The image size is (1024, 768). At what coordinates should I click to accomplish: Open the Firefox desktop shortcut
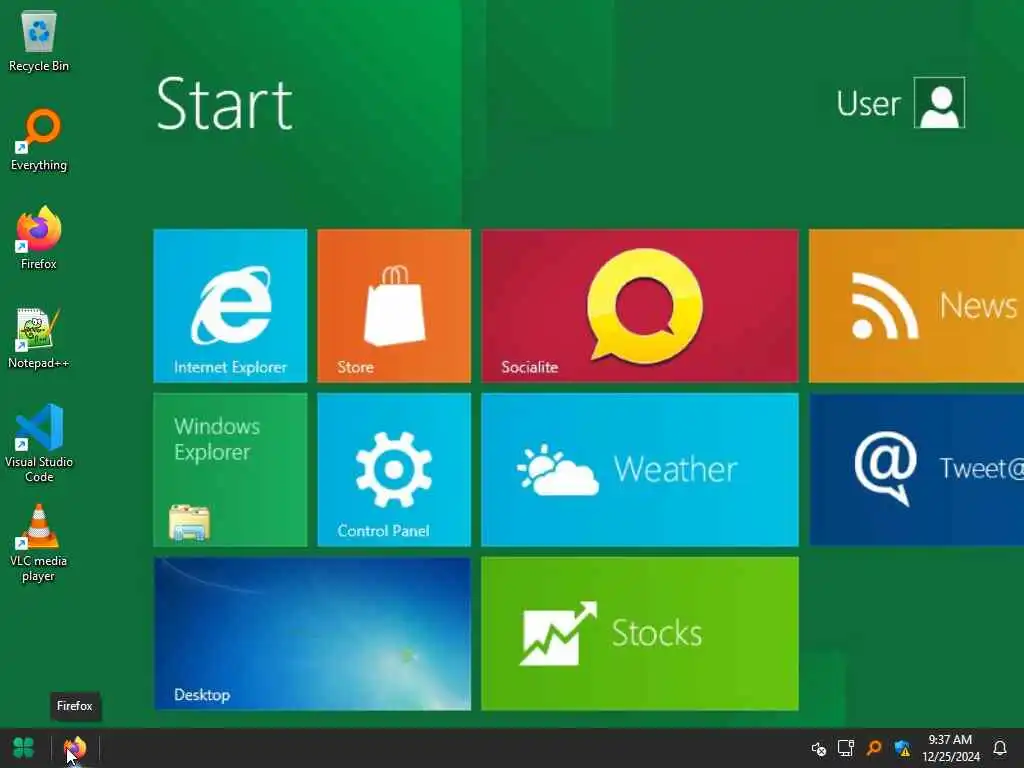[39, 238]
